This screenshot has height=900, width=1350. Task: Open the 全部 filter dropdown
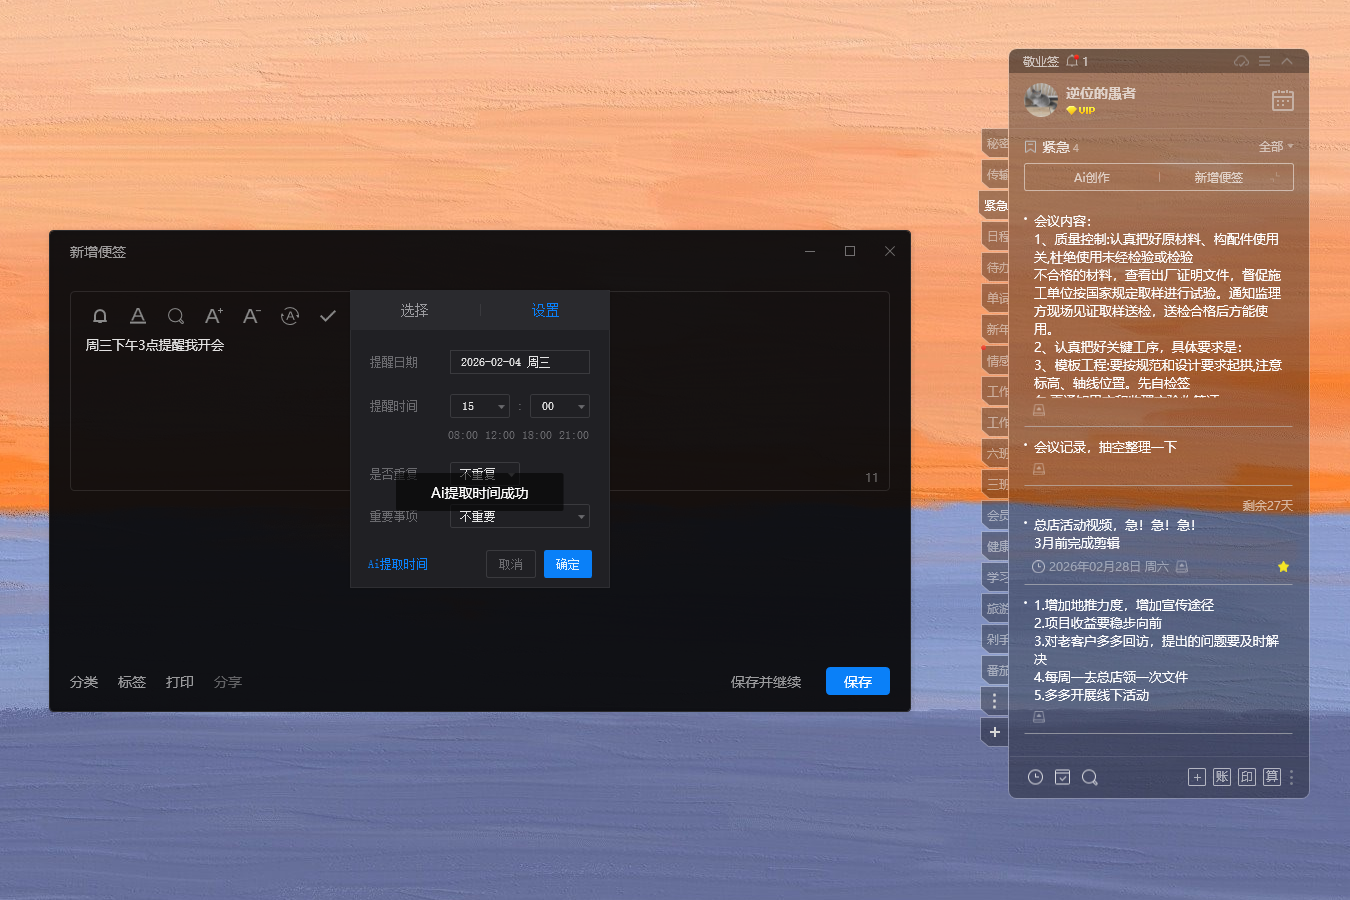pyautogui.click(x=1276, y=146)
